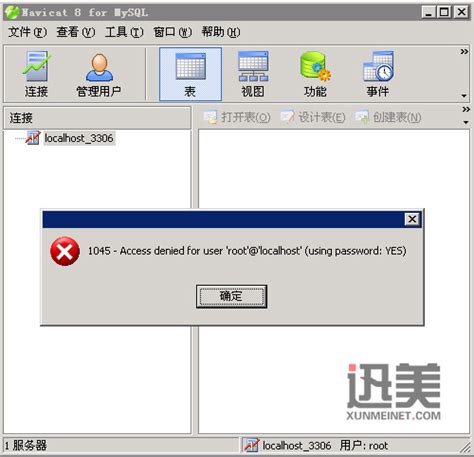474x457 pixels.
Task: Open 管理用户 manage users tool
Action: (x=99, y=74)
